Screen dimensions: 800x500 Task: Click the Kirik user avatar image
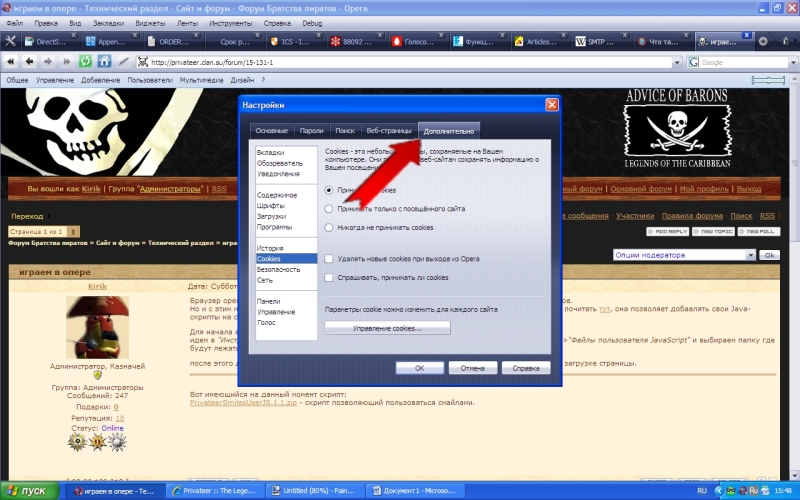[x=97, y=327]
